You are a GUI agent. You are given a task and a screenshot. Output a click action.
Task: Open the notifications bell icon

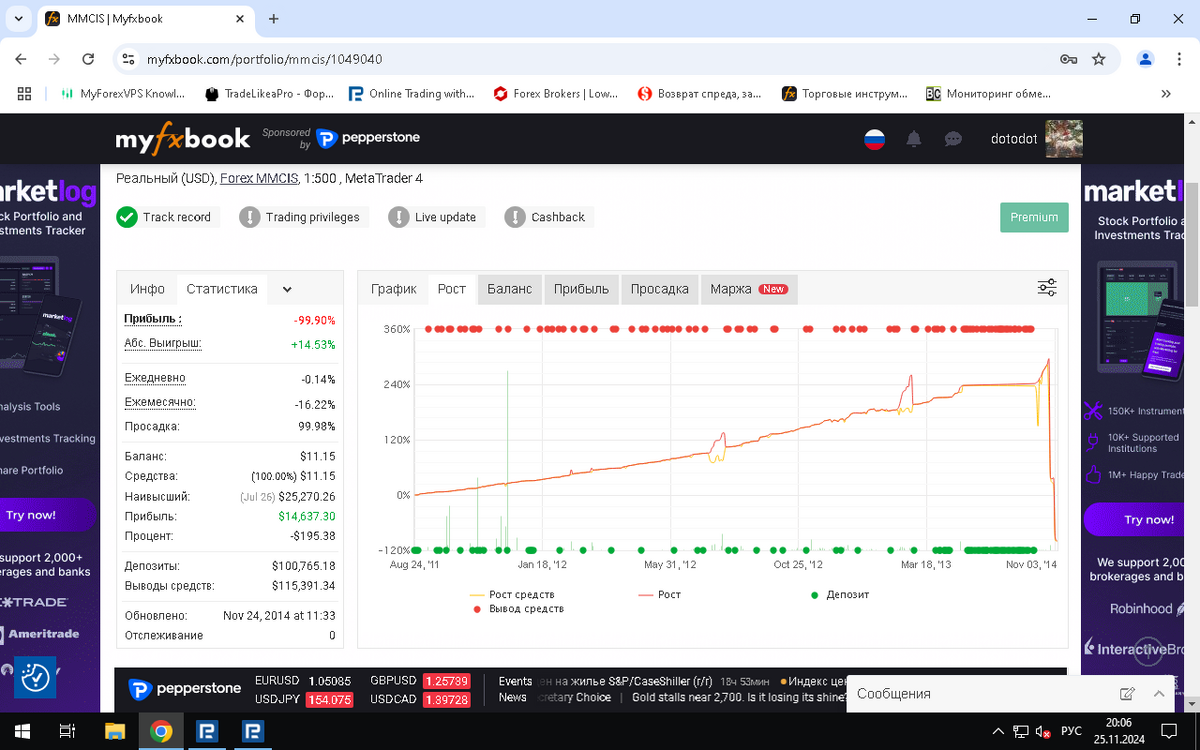[x=913, y=139]
